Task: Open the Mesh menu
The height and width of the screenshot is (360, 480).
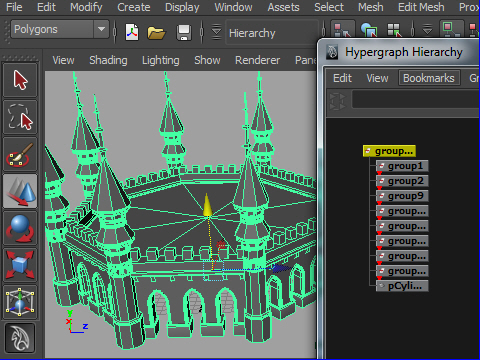Action: click(371, 7)
